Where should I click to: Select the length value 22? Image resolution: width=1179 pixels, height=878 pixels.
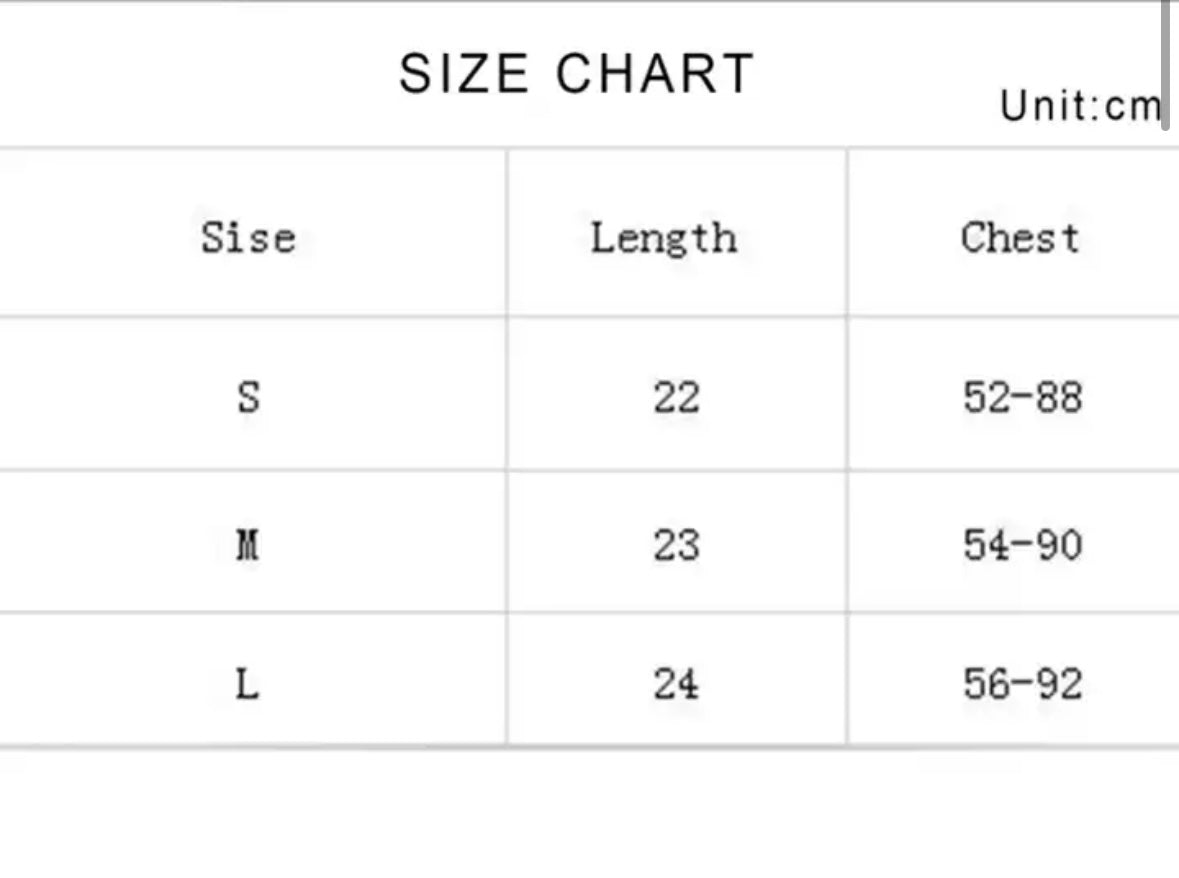pyautogui.click(x=676, y=397)
